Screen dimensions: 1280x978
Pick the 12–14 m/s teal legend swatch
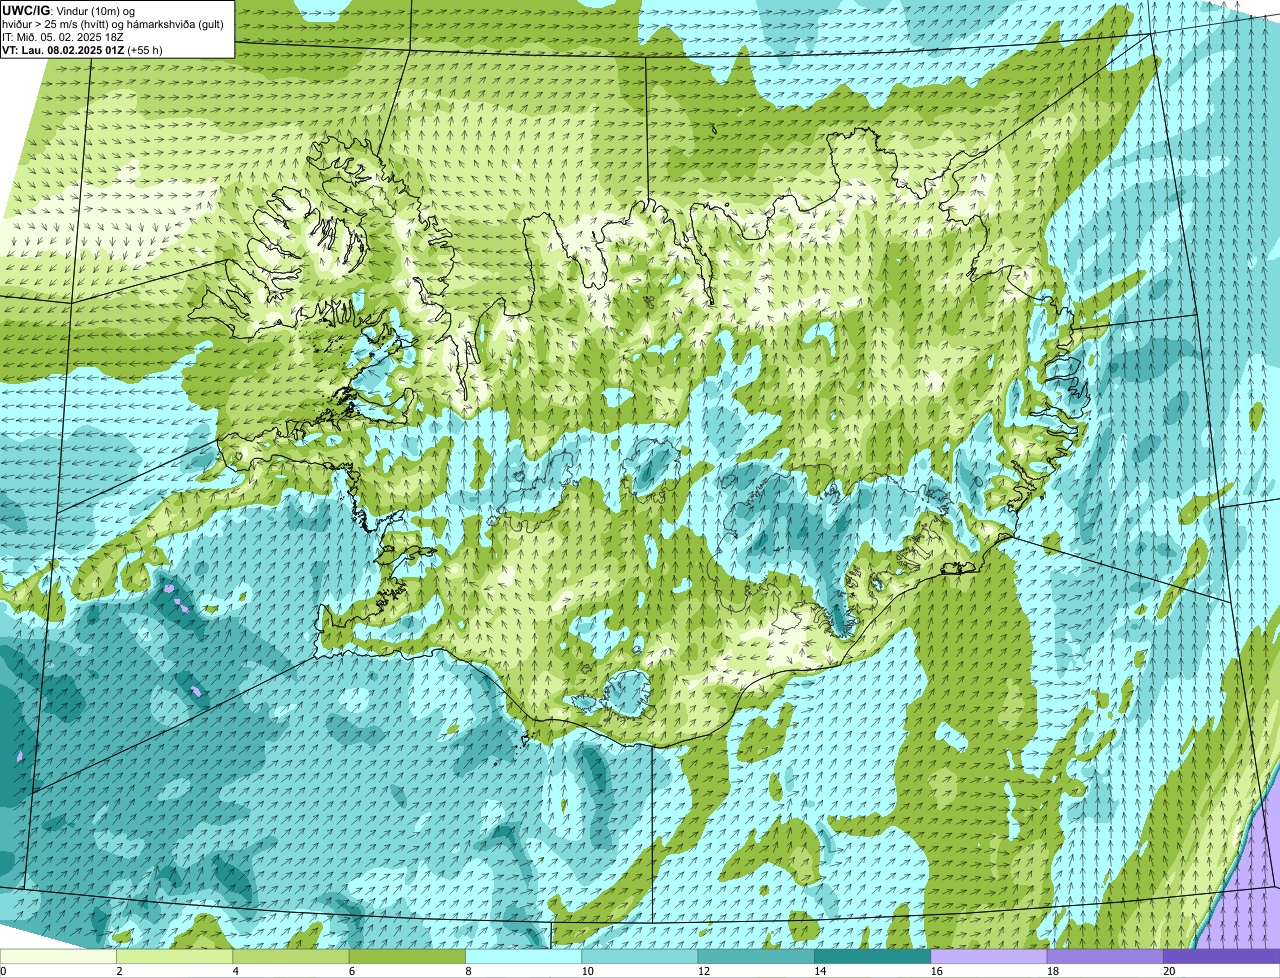pos(756,956)
